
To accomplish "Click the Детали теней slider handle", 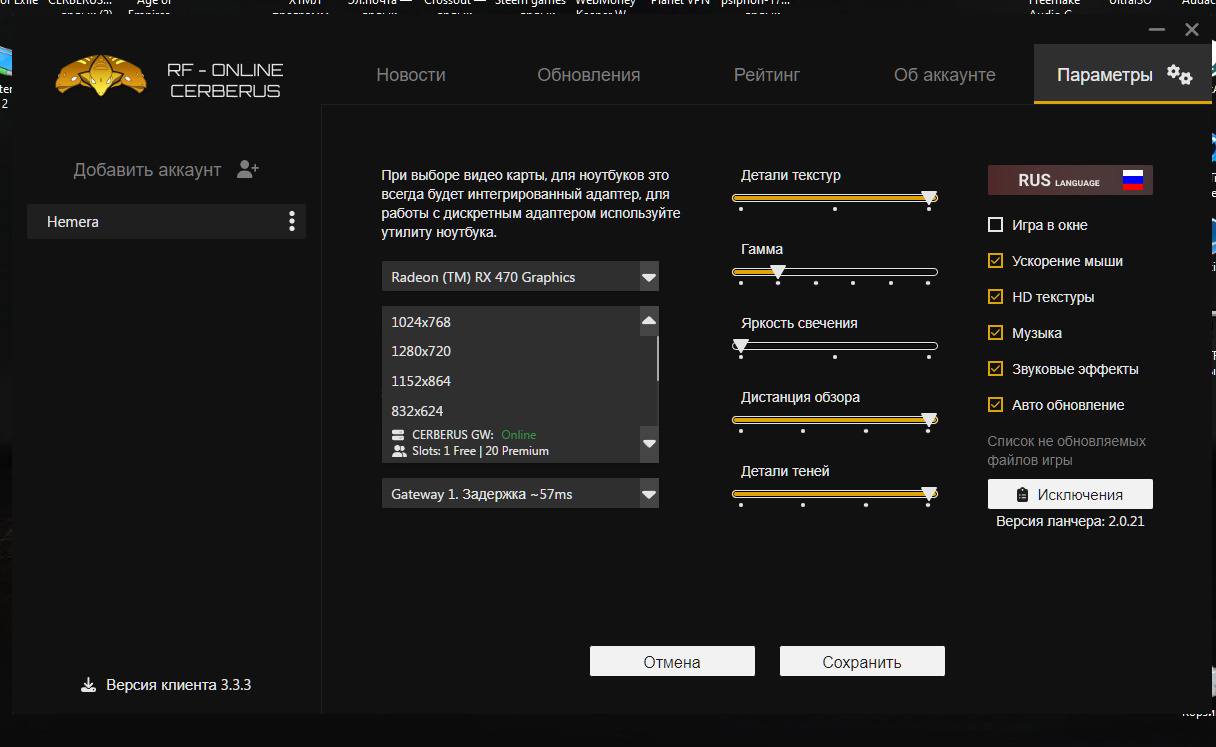I will pyautogui.click(x=929, y=494).
